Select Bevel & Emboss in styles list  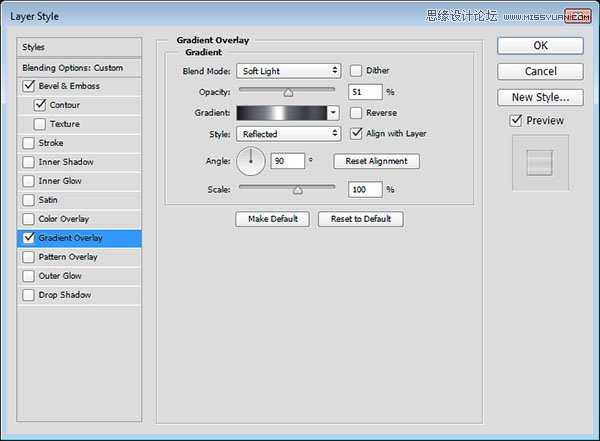point(69,86)
